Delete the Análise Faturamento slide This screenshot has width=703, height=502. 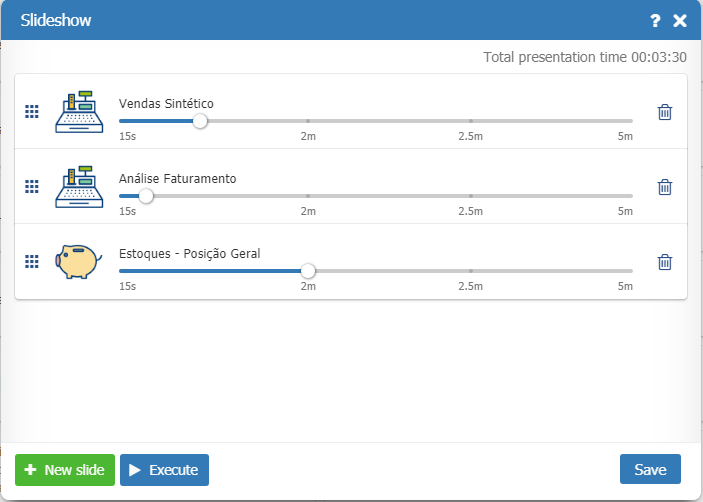click(665, 187)
